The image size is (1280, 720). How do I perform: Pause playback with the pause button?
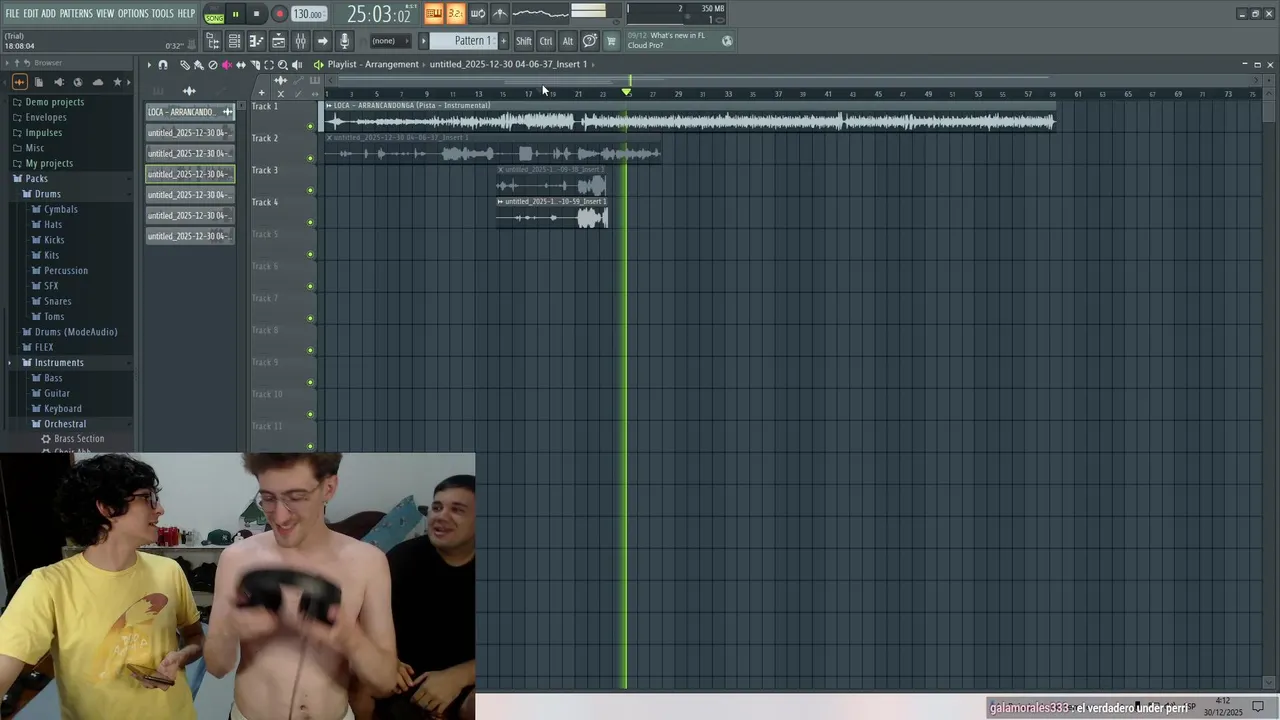click(x=235, y=14)
